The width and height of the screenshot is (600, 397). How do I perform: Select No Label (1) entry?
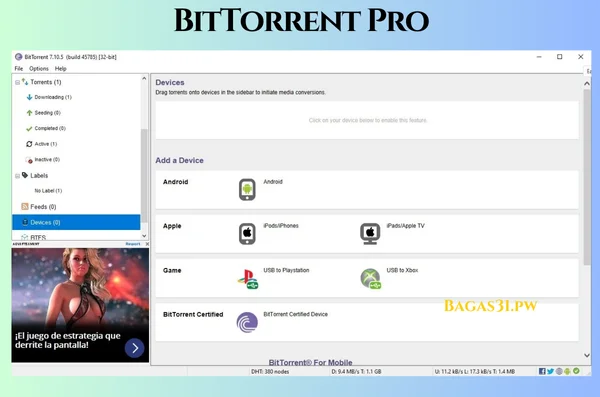tap(48, 191)
